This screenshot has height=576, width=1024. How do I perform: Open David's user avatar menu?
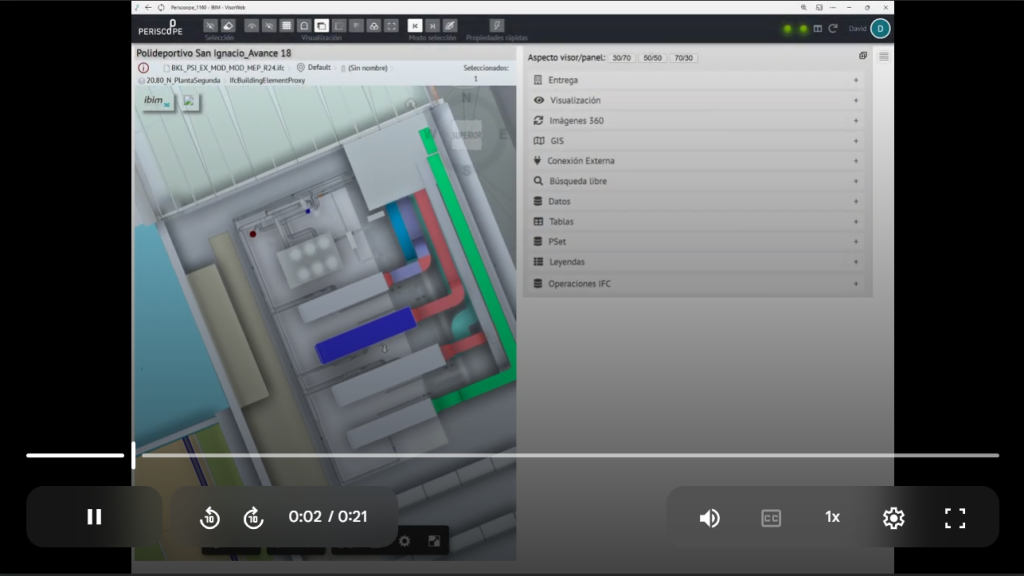[x=880, y=29]
